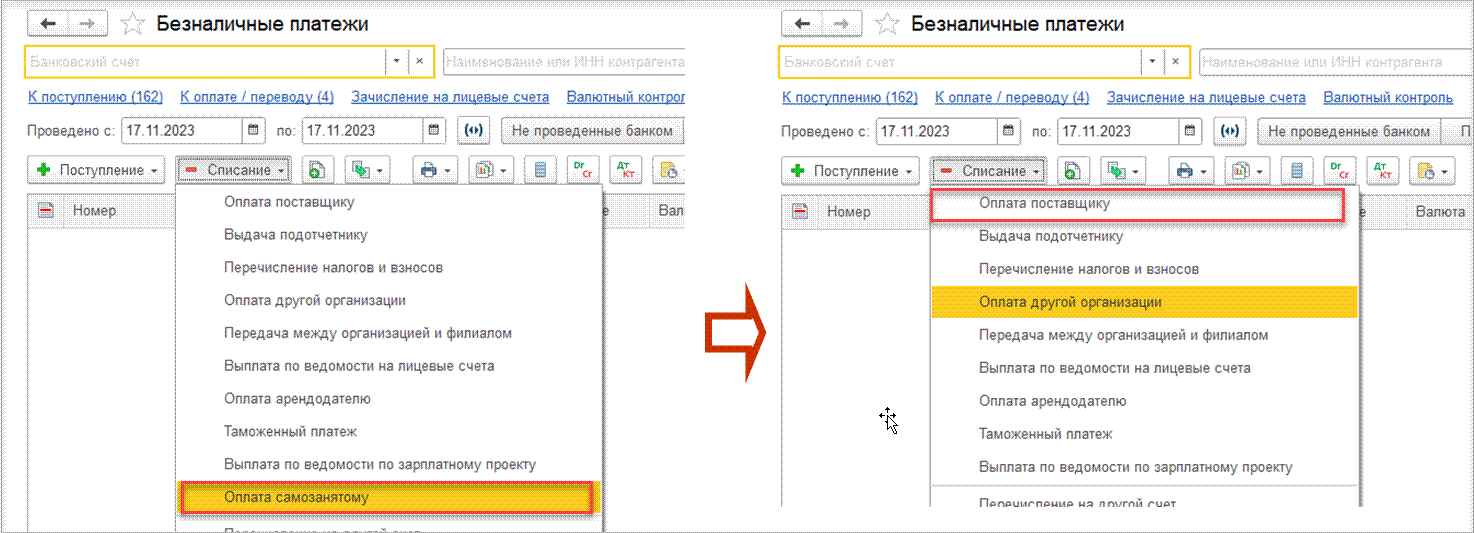Open the calendar icon of the left window's 'Проведено с' date

click(x=253, y=131)
